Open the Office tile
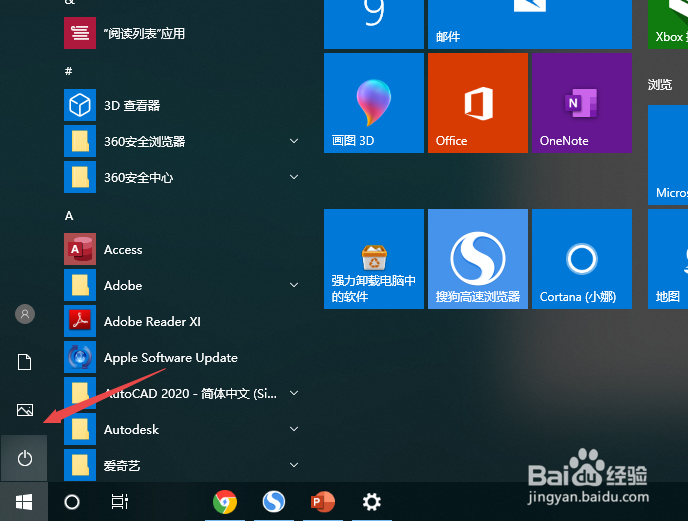The width and height of the screenshot is (688, 521). 478,103
